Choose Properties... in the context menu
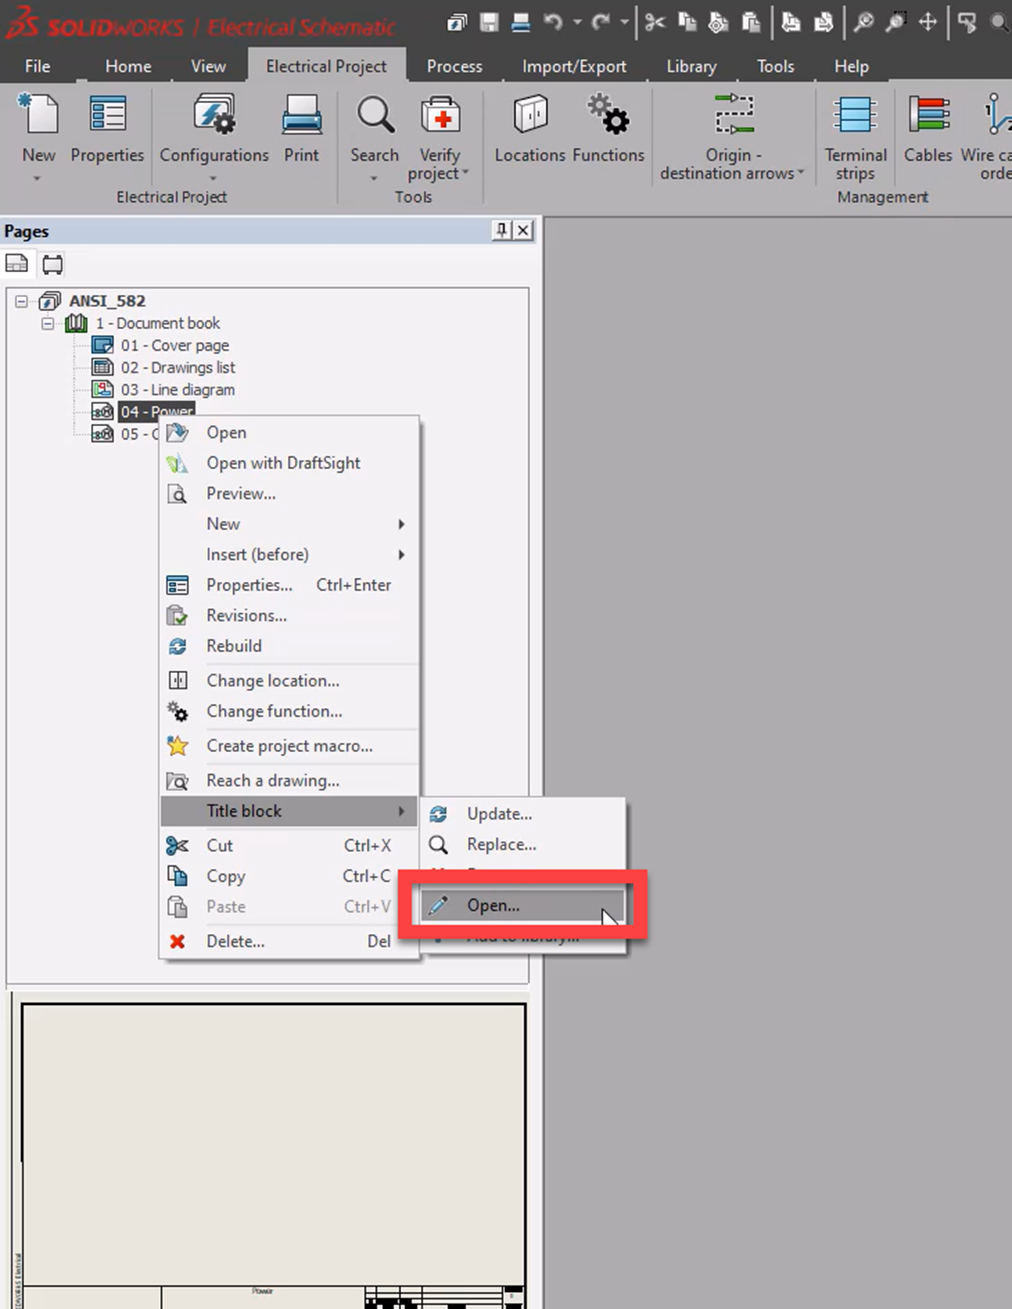 (x=289, y=585)
